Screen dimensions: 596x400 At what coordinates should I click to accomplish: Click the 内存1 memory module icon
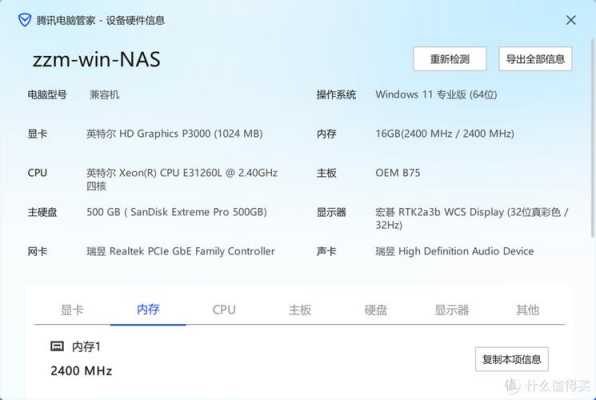coord(57,346)
